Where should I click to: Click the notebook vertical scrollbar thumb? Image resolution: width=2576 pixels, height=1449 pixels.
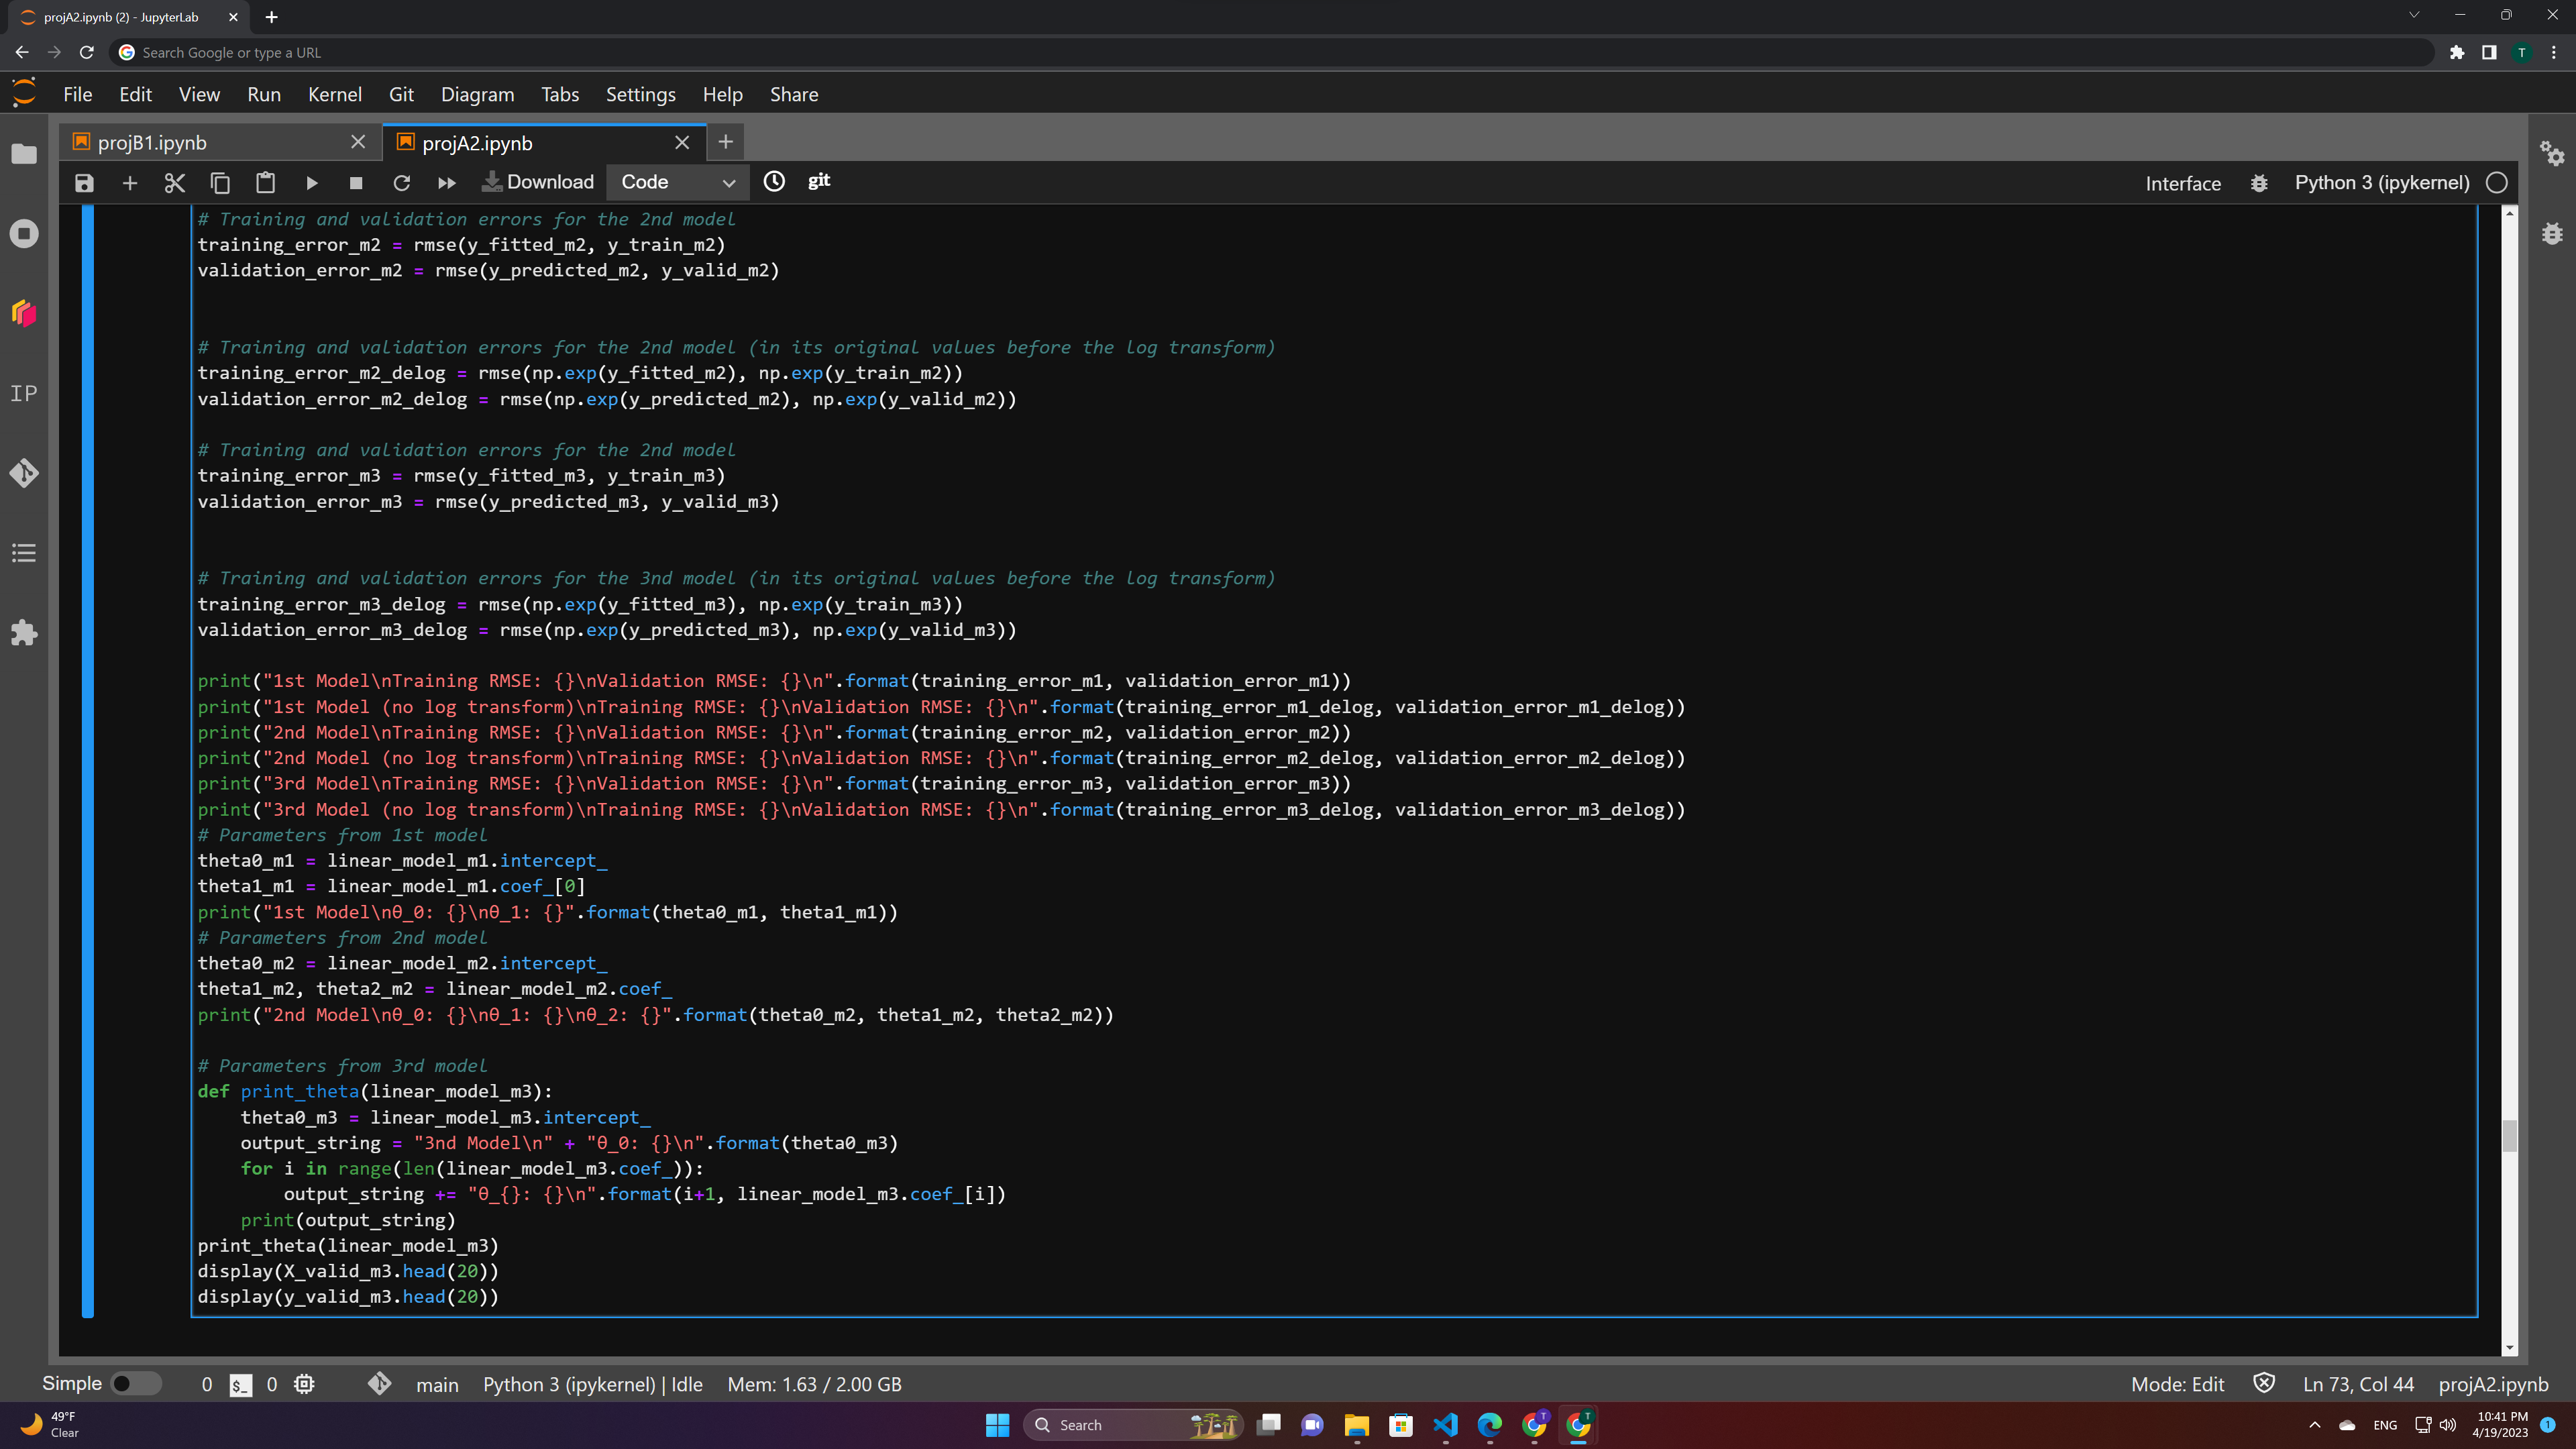[x=2509, y=1136]
